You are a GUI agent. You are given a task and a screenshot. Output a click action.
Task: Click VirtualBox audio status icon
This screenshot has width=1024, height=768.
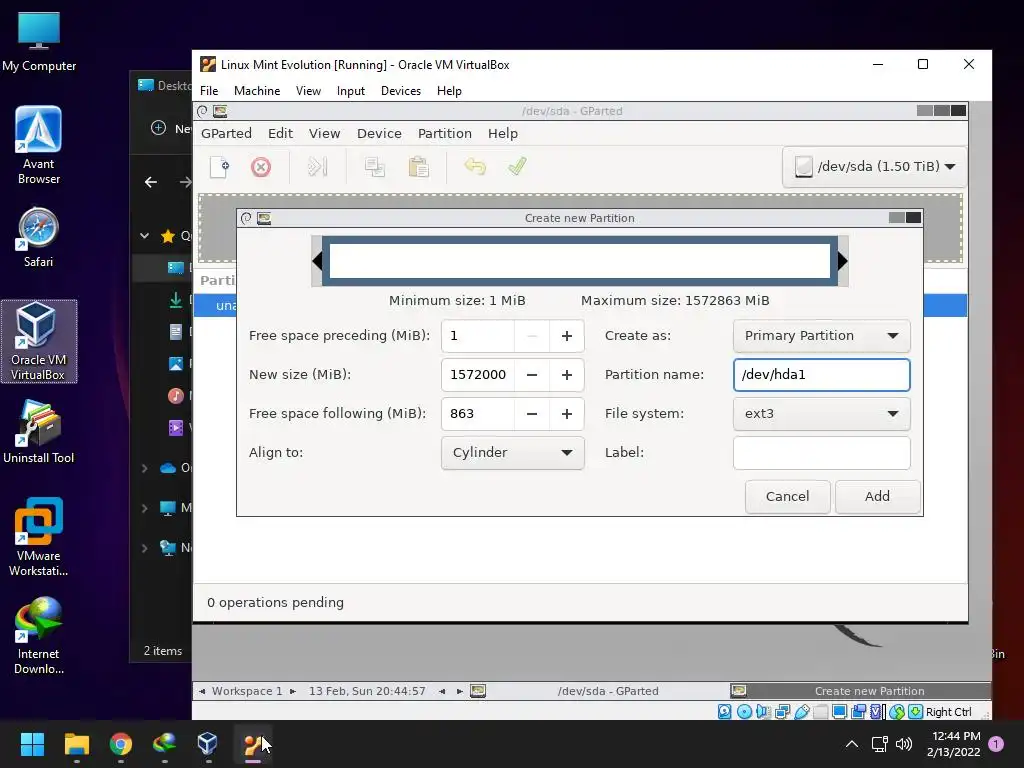pos(763,712)
